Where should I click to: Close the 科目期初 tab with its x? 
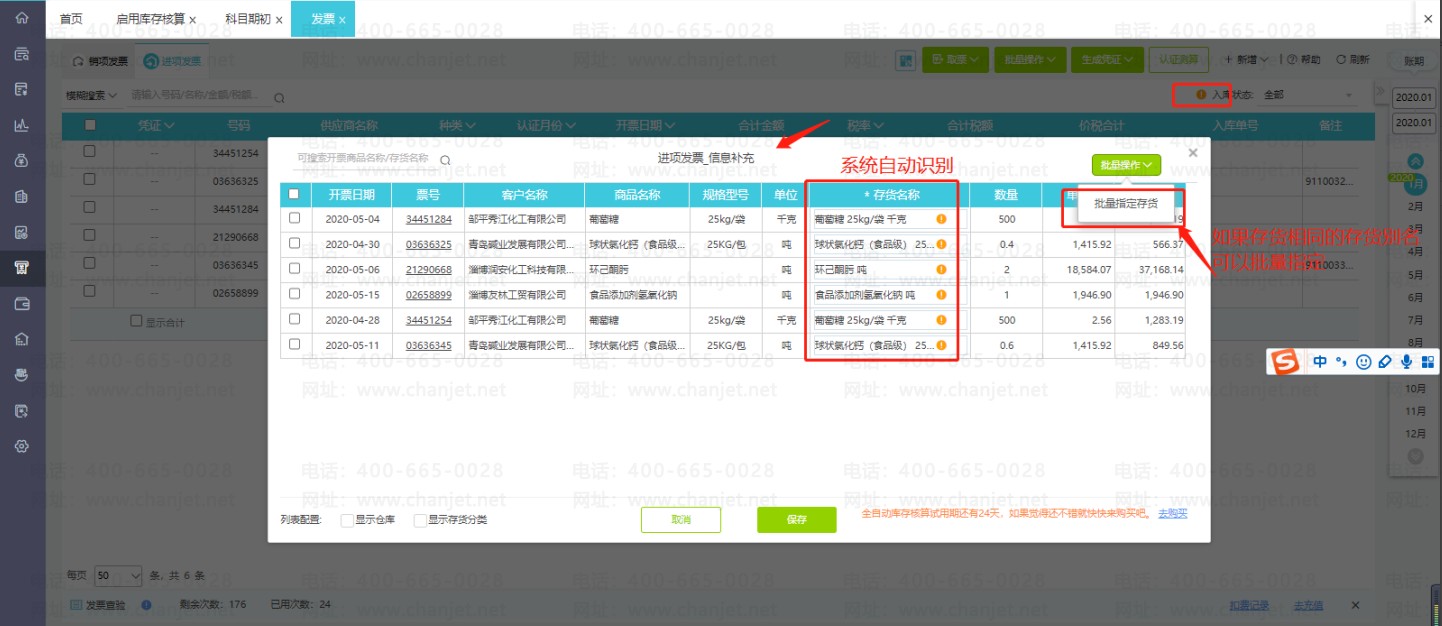(278, 20)
